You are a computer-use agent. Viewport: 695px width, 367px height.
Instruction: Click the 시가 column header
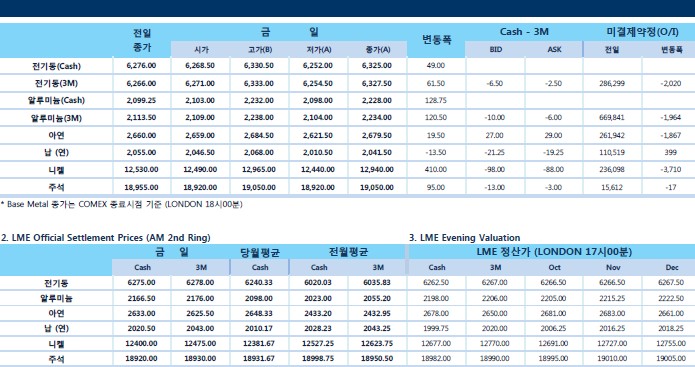pos(201,50)
